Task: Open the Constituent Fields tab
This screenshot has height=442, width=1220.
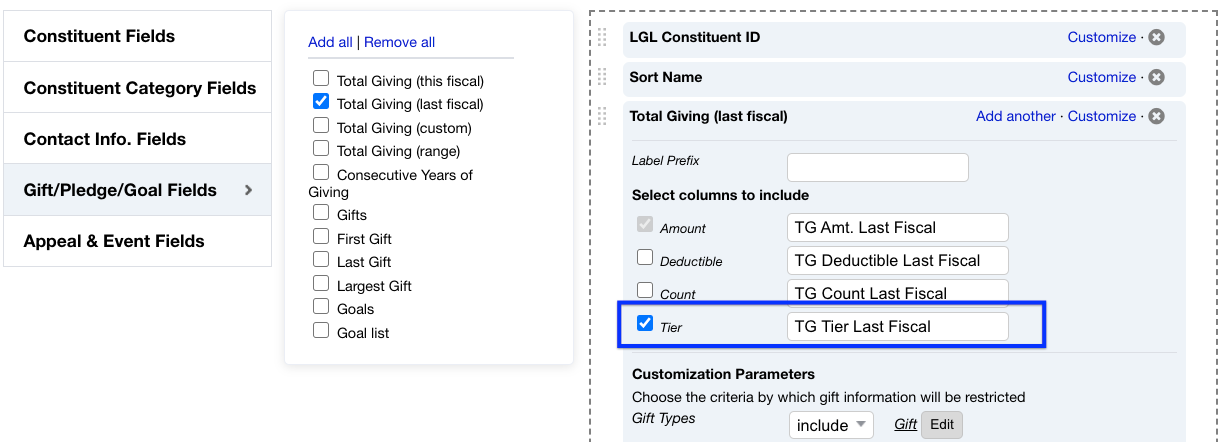Action: point(137,37)
